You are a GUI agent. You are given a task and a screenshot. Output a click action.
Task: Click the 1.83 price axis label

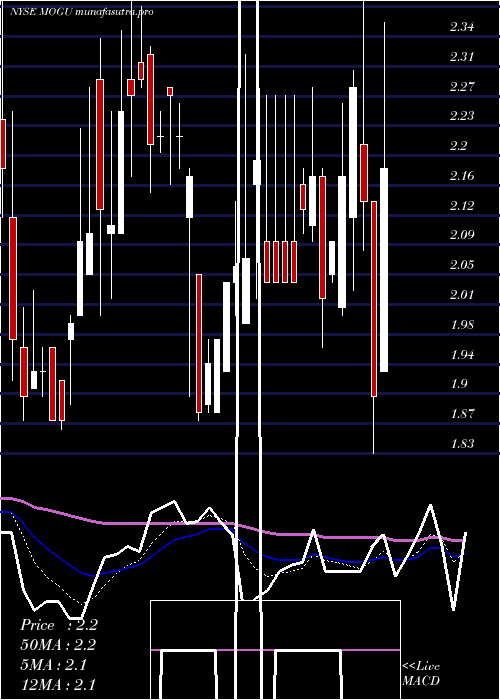(462, 443)
